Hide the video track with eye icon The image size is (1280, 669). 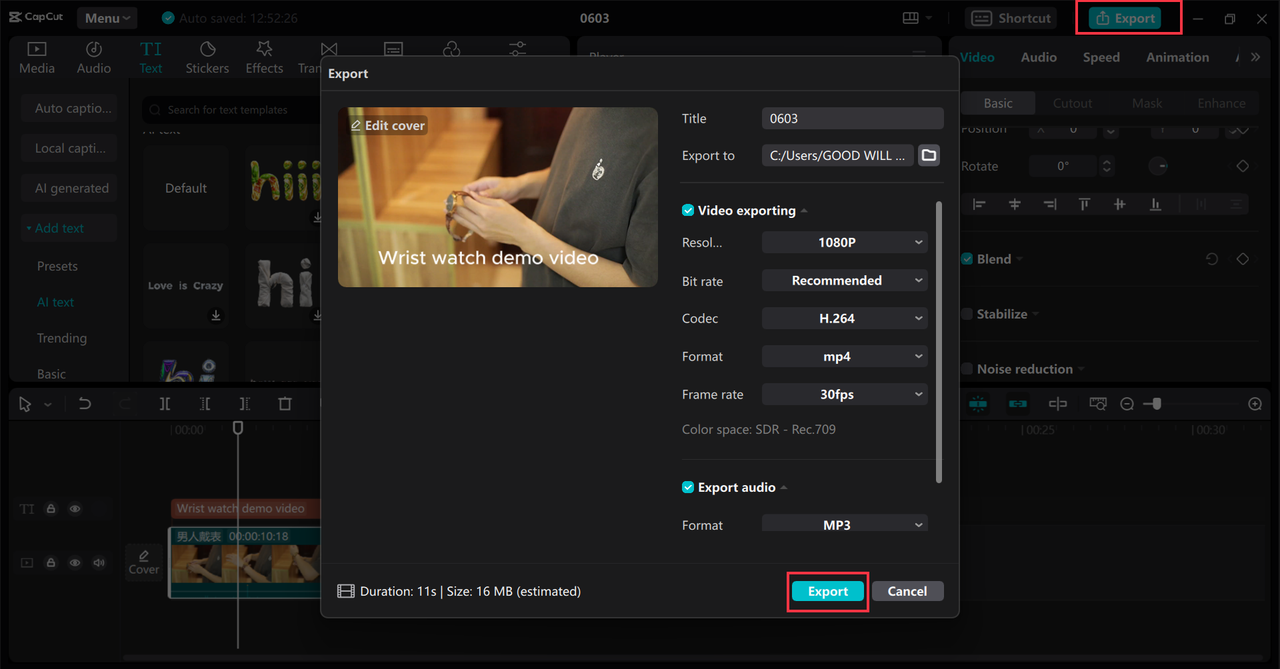pyautogui.click(x=75, y=563)
